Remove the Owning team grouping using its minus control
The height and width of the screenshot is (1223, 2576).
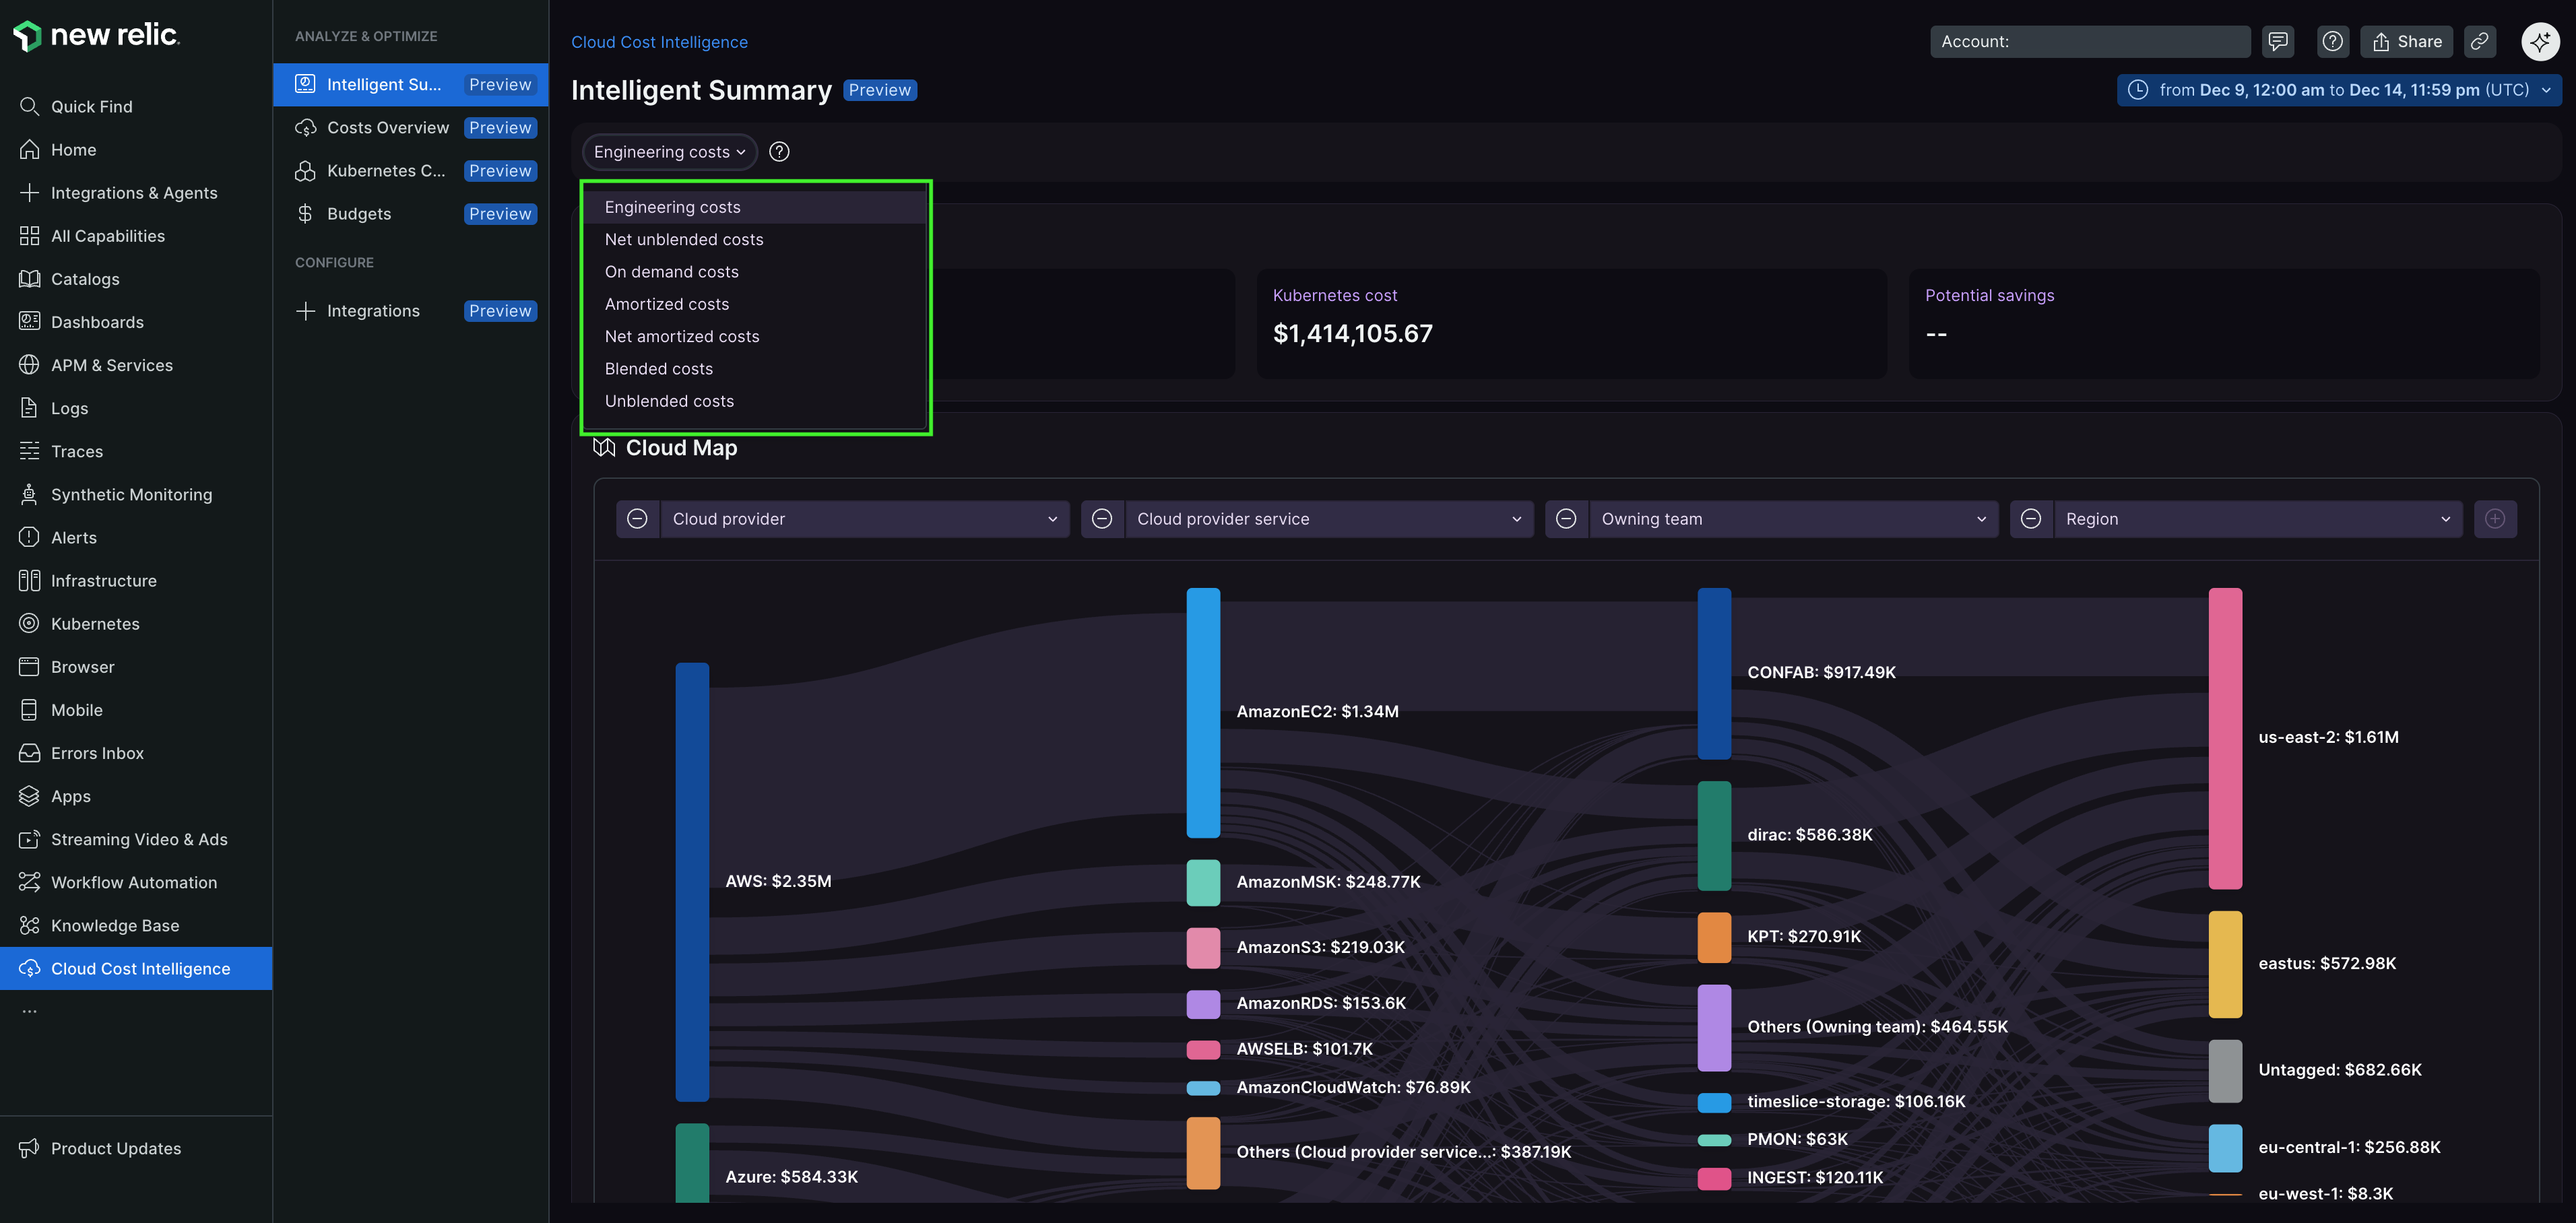pos(1566,519)
